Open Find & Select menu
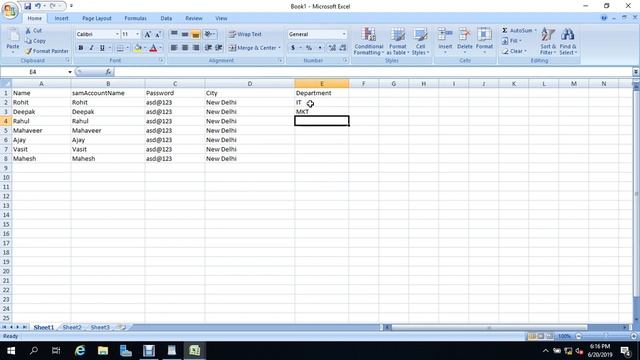The image size is (640, 360). point(567,41)
